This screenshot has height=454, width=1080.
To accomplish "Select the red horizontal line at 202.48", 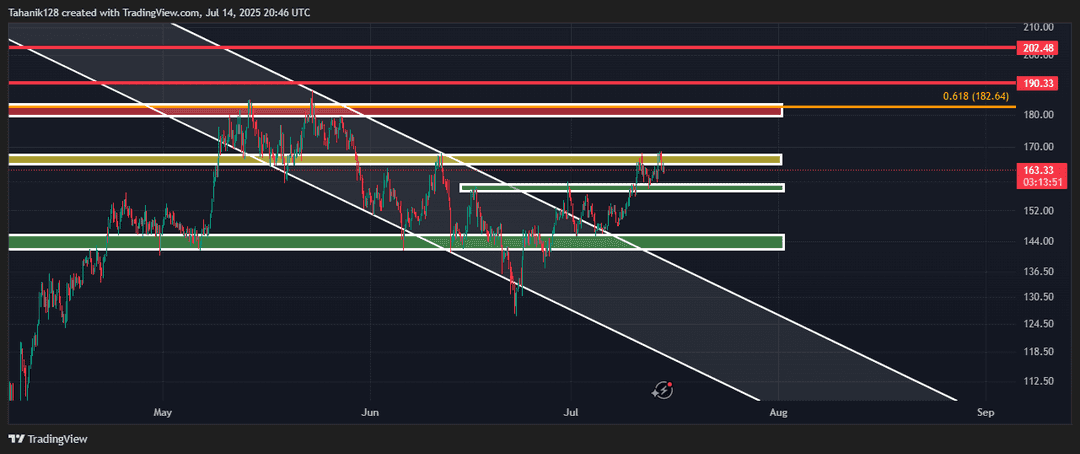I will [x=511, y=48].
